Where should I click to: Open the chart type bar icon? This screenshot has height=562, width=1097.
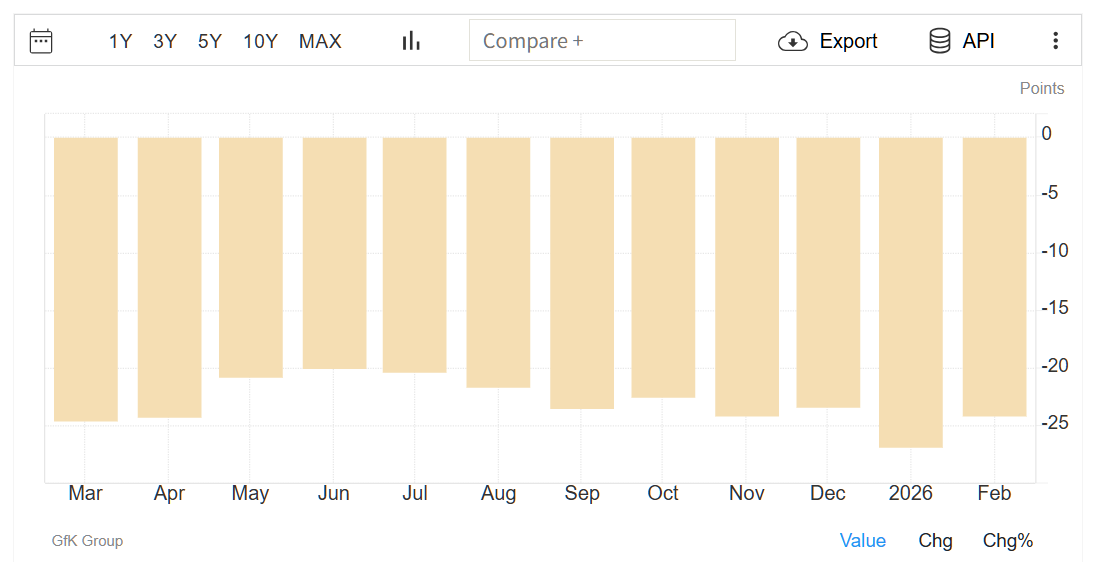(x=411, y=41)
